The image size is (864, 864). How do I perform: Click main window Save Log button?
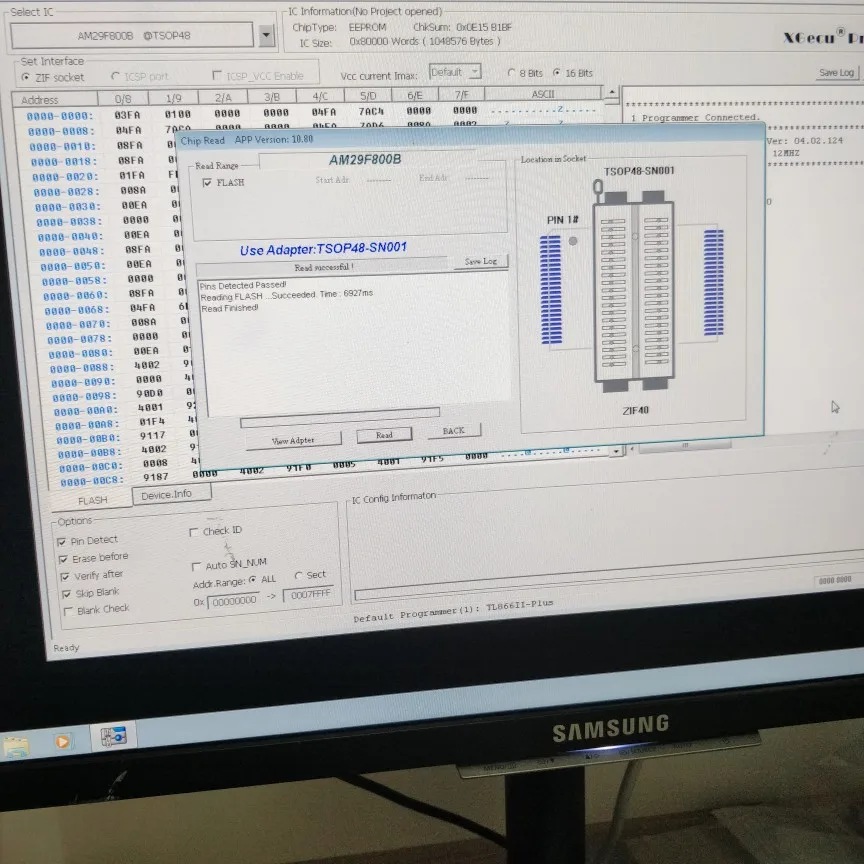click(x=836, y=72)
